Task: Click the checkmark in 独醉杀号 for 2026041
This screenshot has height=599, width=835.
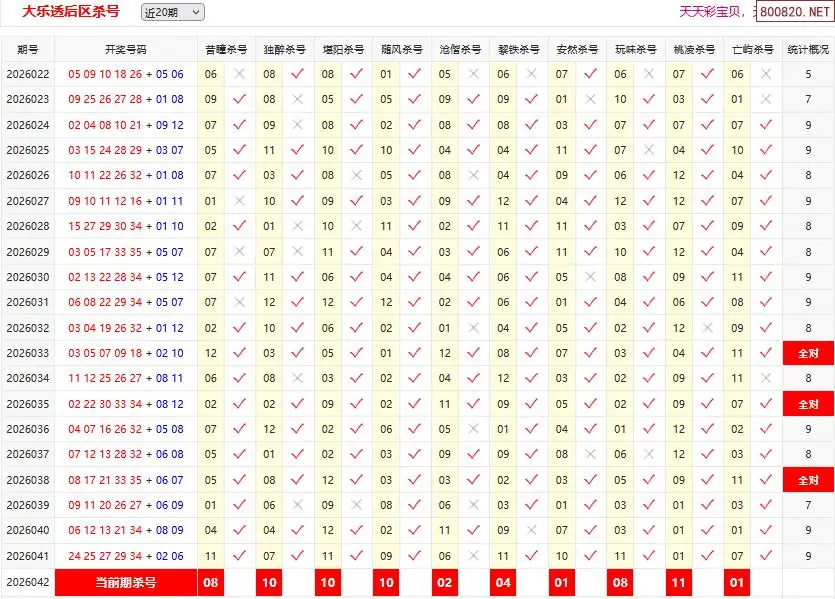Action: click(297, 556)
